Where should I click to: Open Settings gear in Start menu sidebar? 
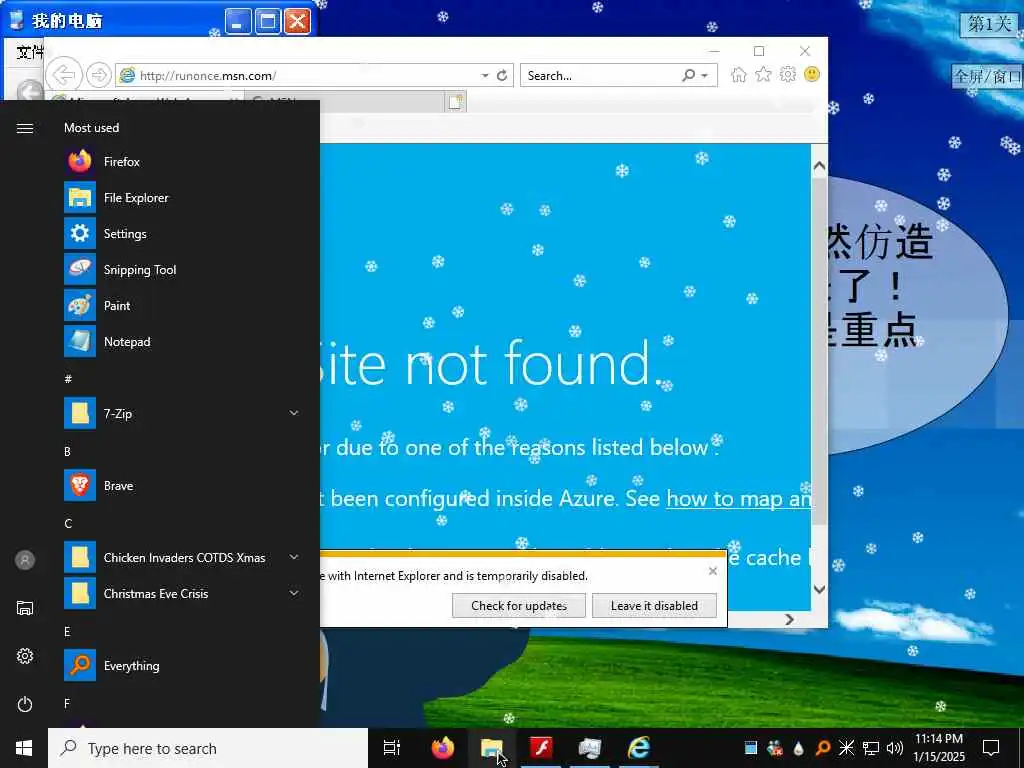pyautogui.click(x=25, y=656)
